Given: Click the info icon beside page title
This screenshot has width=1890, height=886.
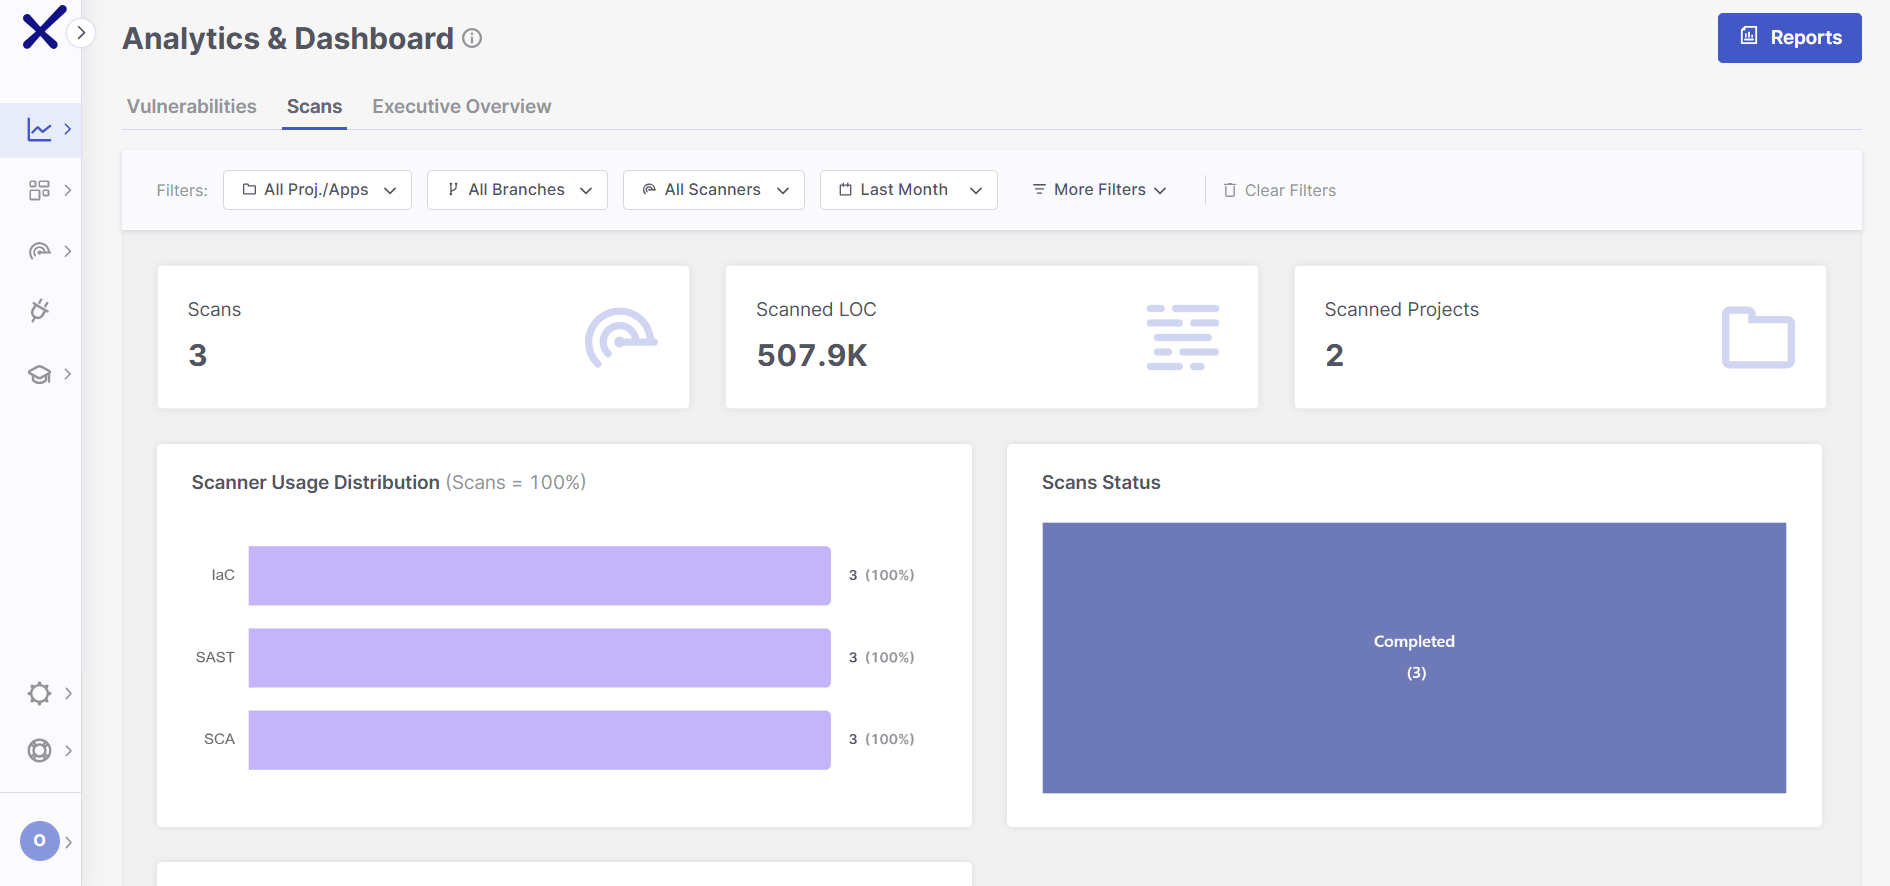Looking at the screenshot, I should tap(472, 38).
